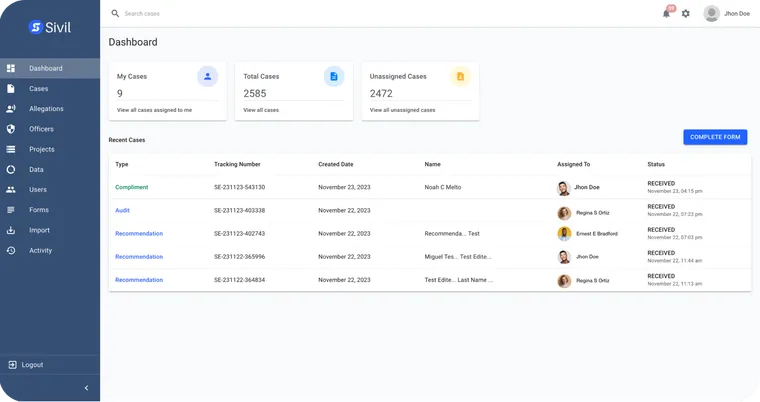
Task: Open notifications bell icon
Action: pos(666,14)
